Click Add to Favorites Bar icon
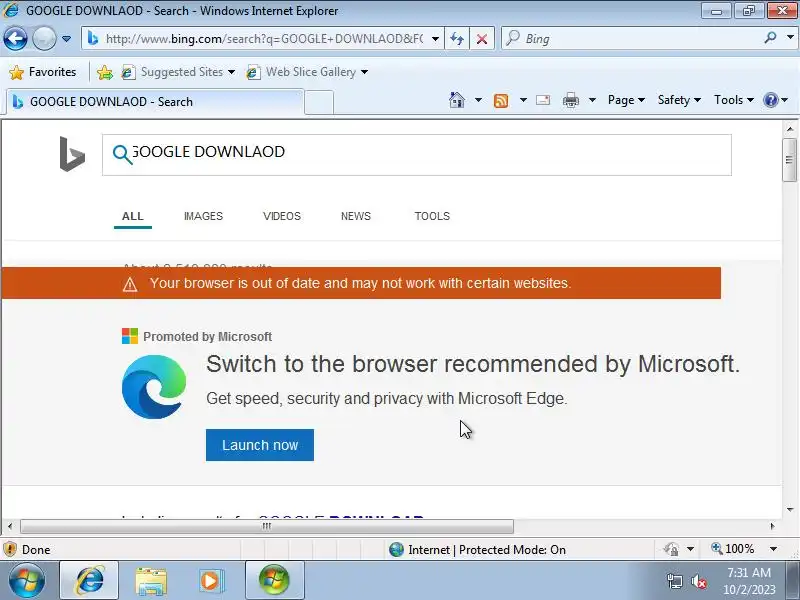 pos(105,72)
